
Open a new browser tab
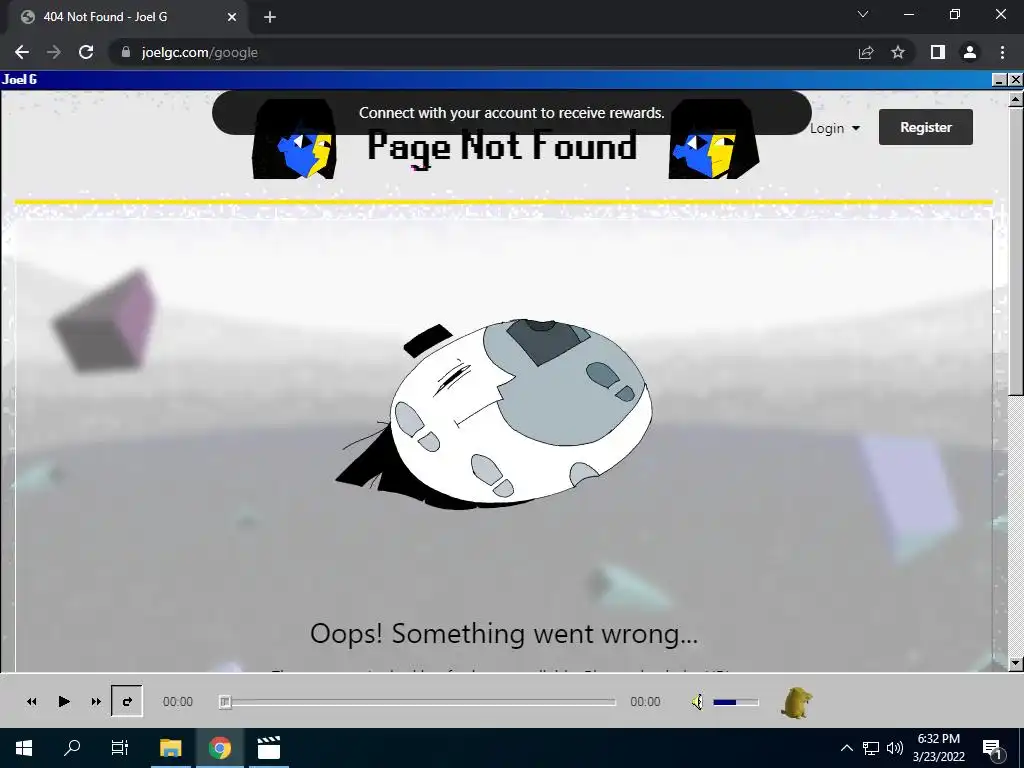[270, 17]
